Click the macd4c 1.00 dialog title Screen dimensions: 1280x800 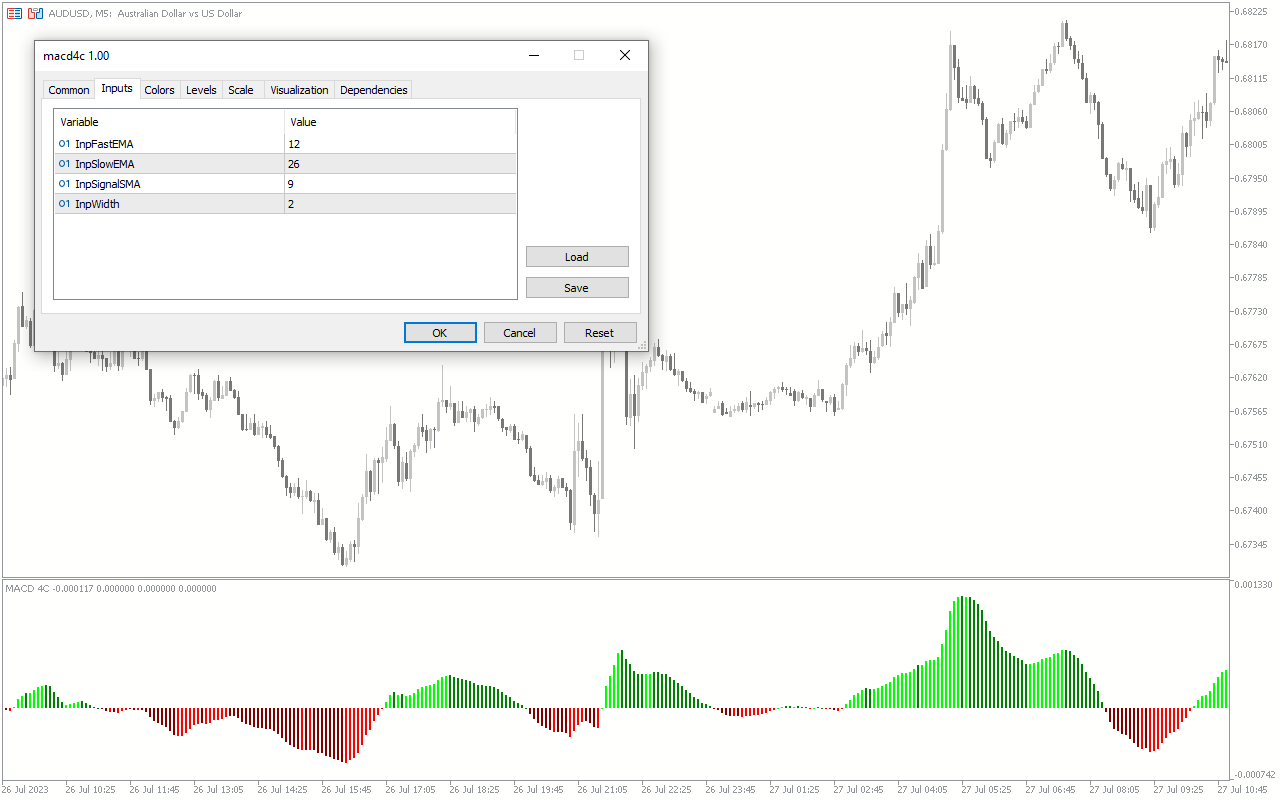click(x=76, y=56)
